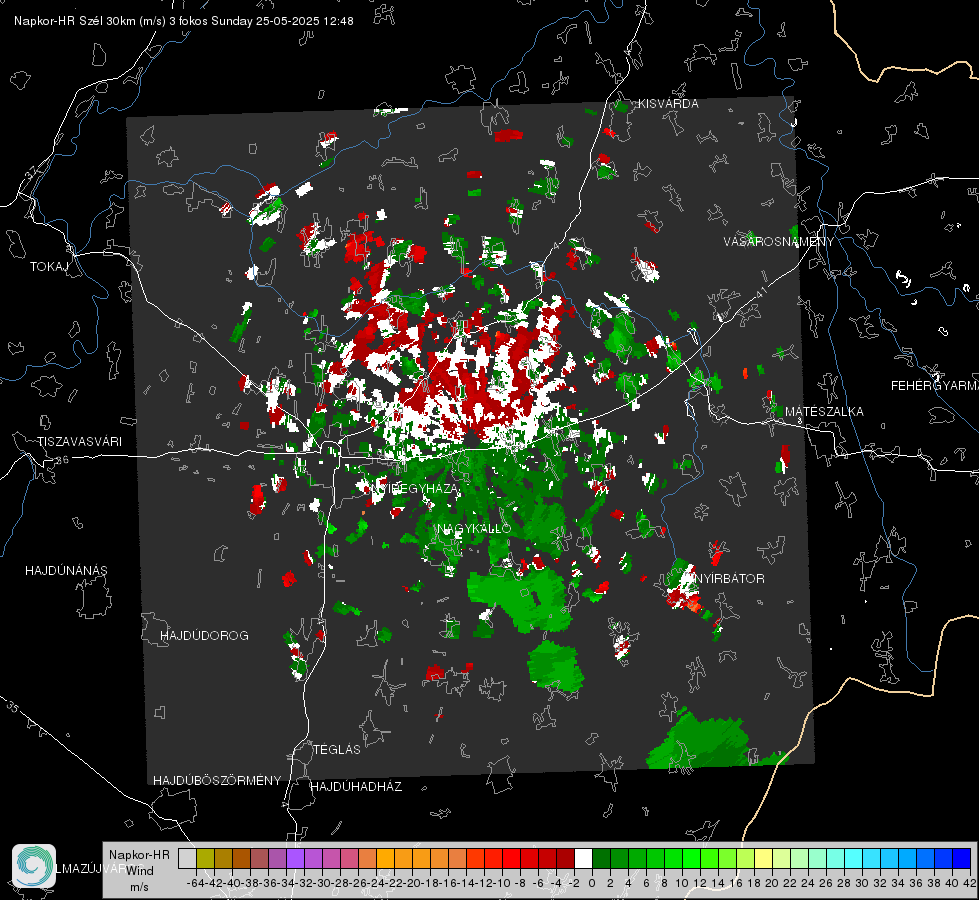Screen dimensions: 979x900
Task: Click the map title text with date 25-05-2025
Action: click(184, 21)
